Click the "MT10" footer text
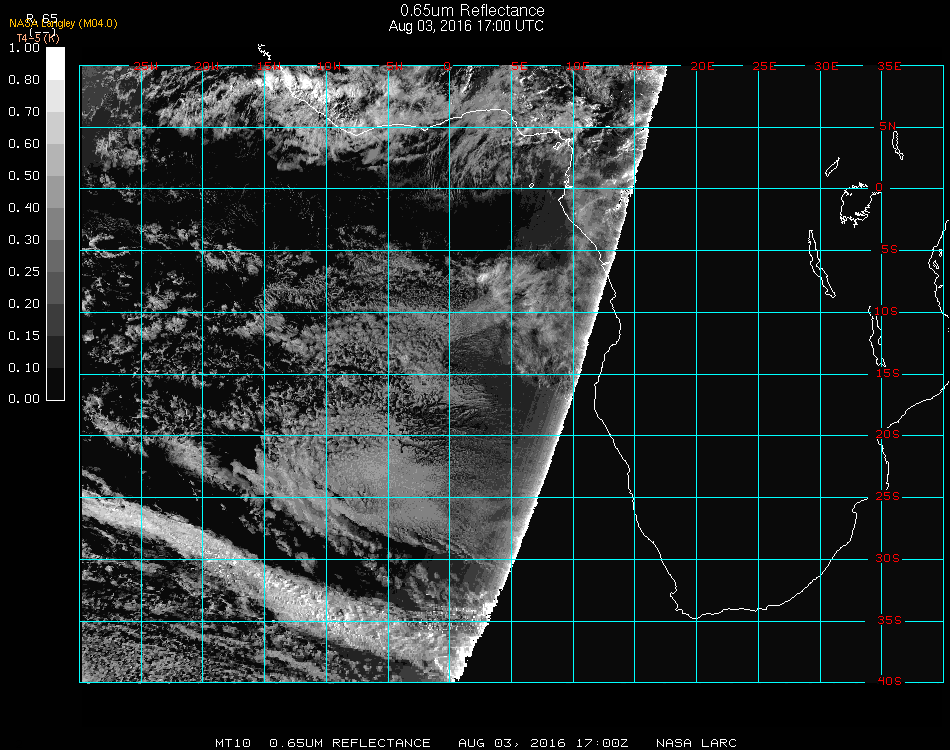950x750 pixels. coord(233,743)
